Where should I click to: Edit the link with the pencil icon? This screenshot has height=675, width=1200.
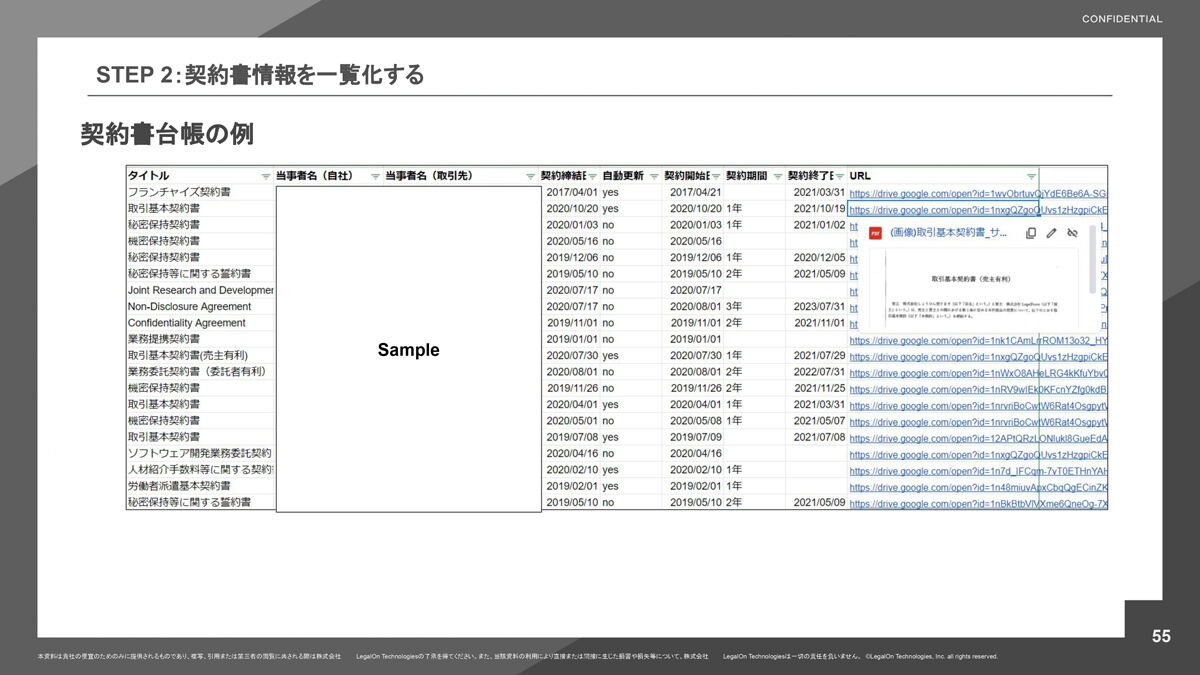coord(1051,233)
